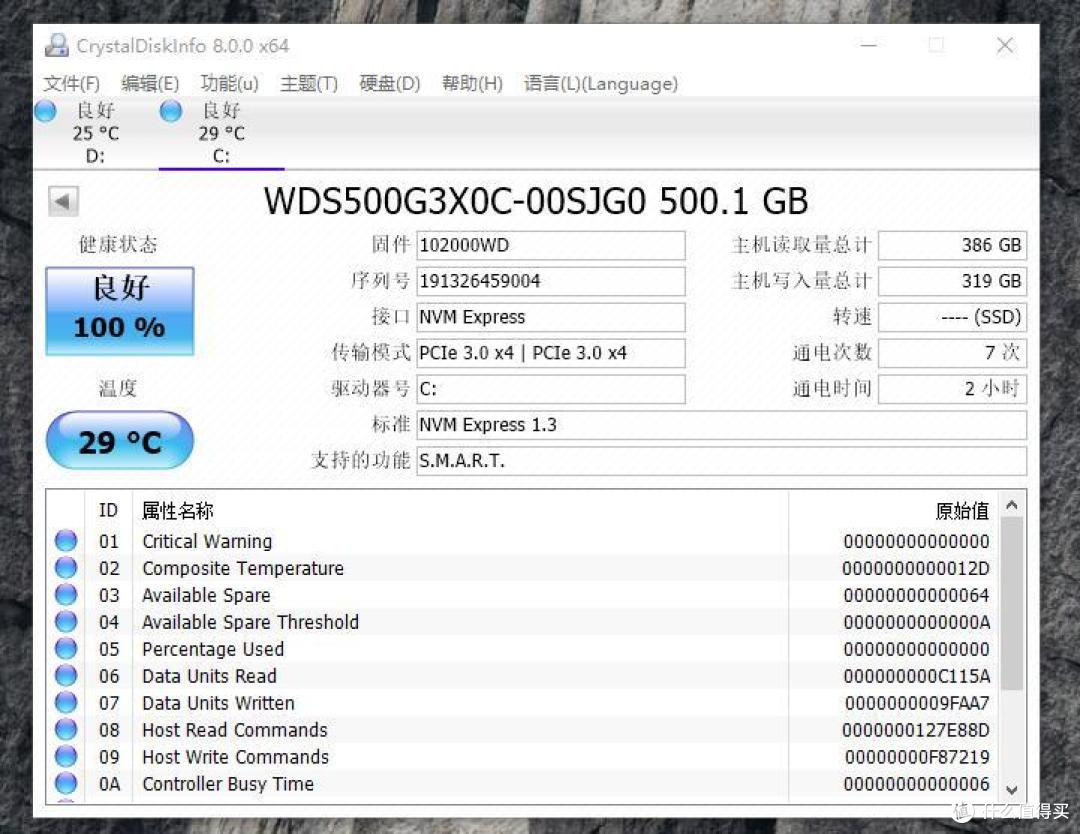The height and width of the screenshot is (834, 1080).
Task: Click the CrystalDiskInfo app icon in title bar
Action: [56, 45]
